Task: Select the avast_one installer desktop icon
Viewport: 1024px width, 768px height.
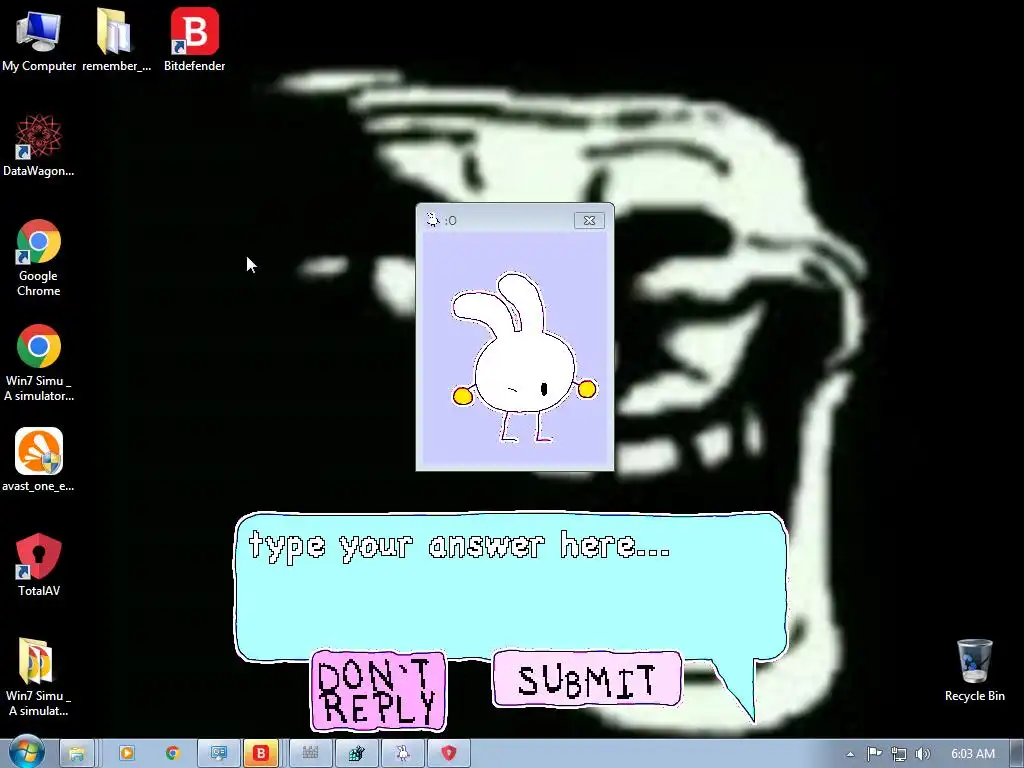Action: [x=39, y=459]
